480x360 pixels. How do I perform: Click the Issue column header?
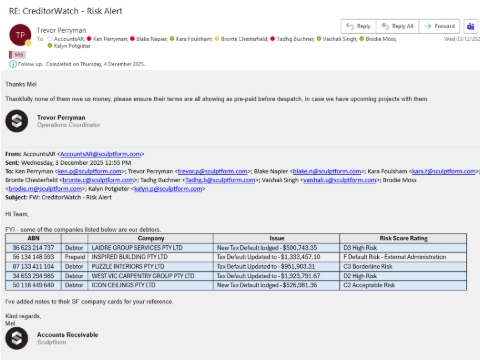[277, 238]
